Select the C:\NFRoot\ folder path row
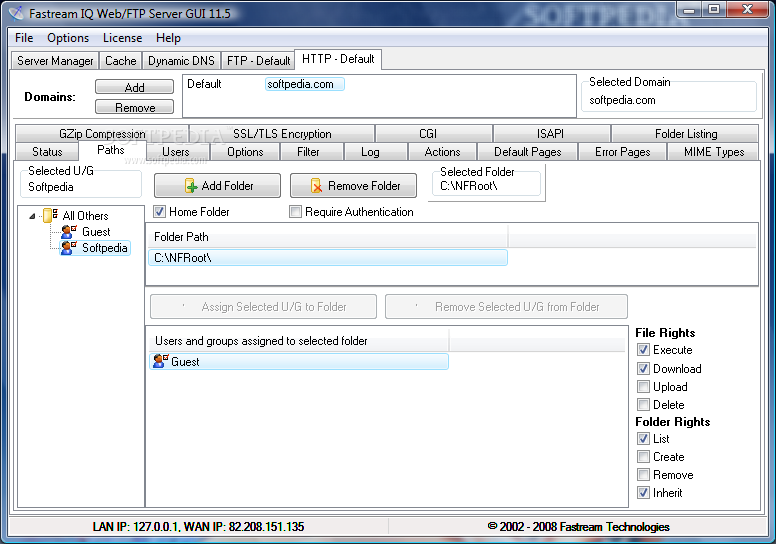Viewport: 776px width, 544px height. [x=328, y=257]
